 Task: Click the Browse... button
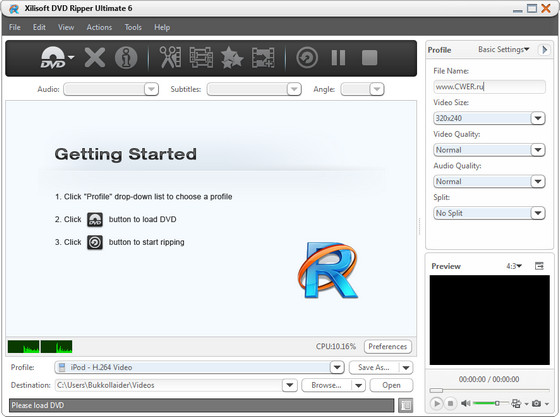(326, 385)
